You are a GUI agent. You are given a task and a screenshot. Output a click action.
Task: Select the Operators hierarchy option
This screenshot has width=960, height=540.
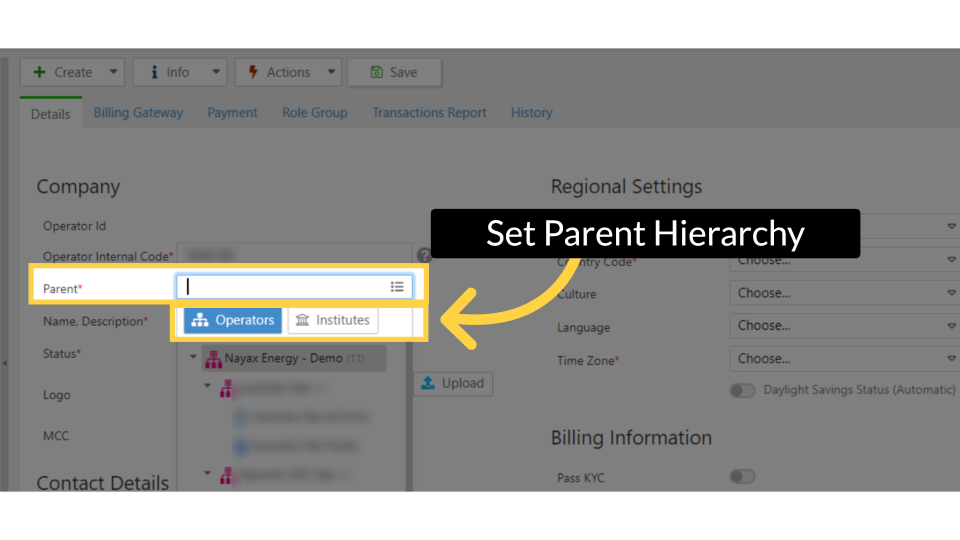point(233,320)
